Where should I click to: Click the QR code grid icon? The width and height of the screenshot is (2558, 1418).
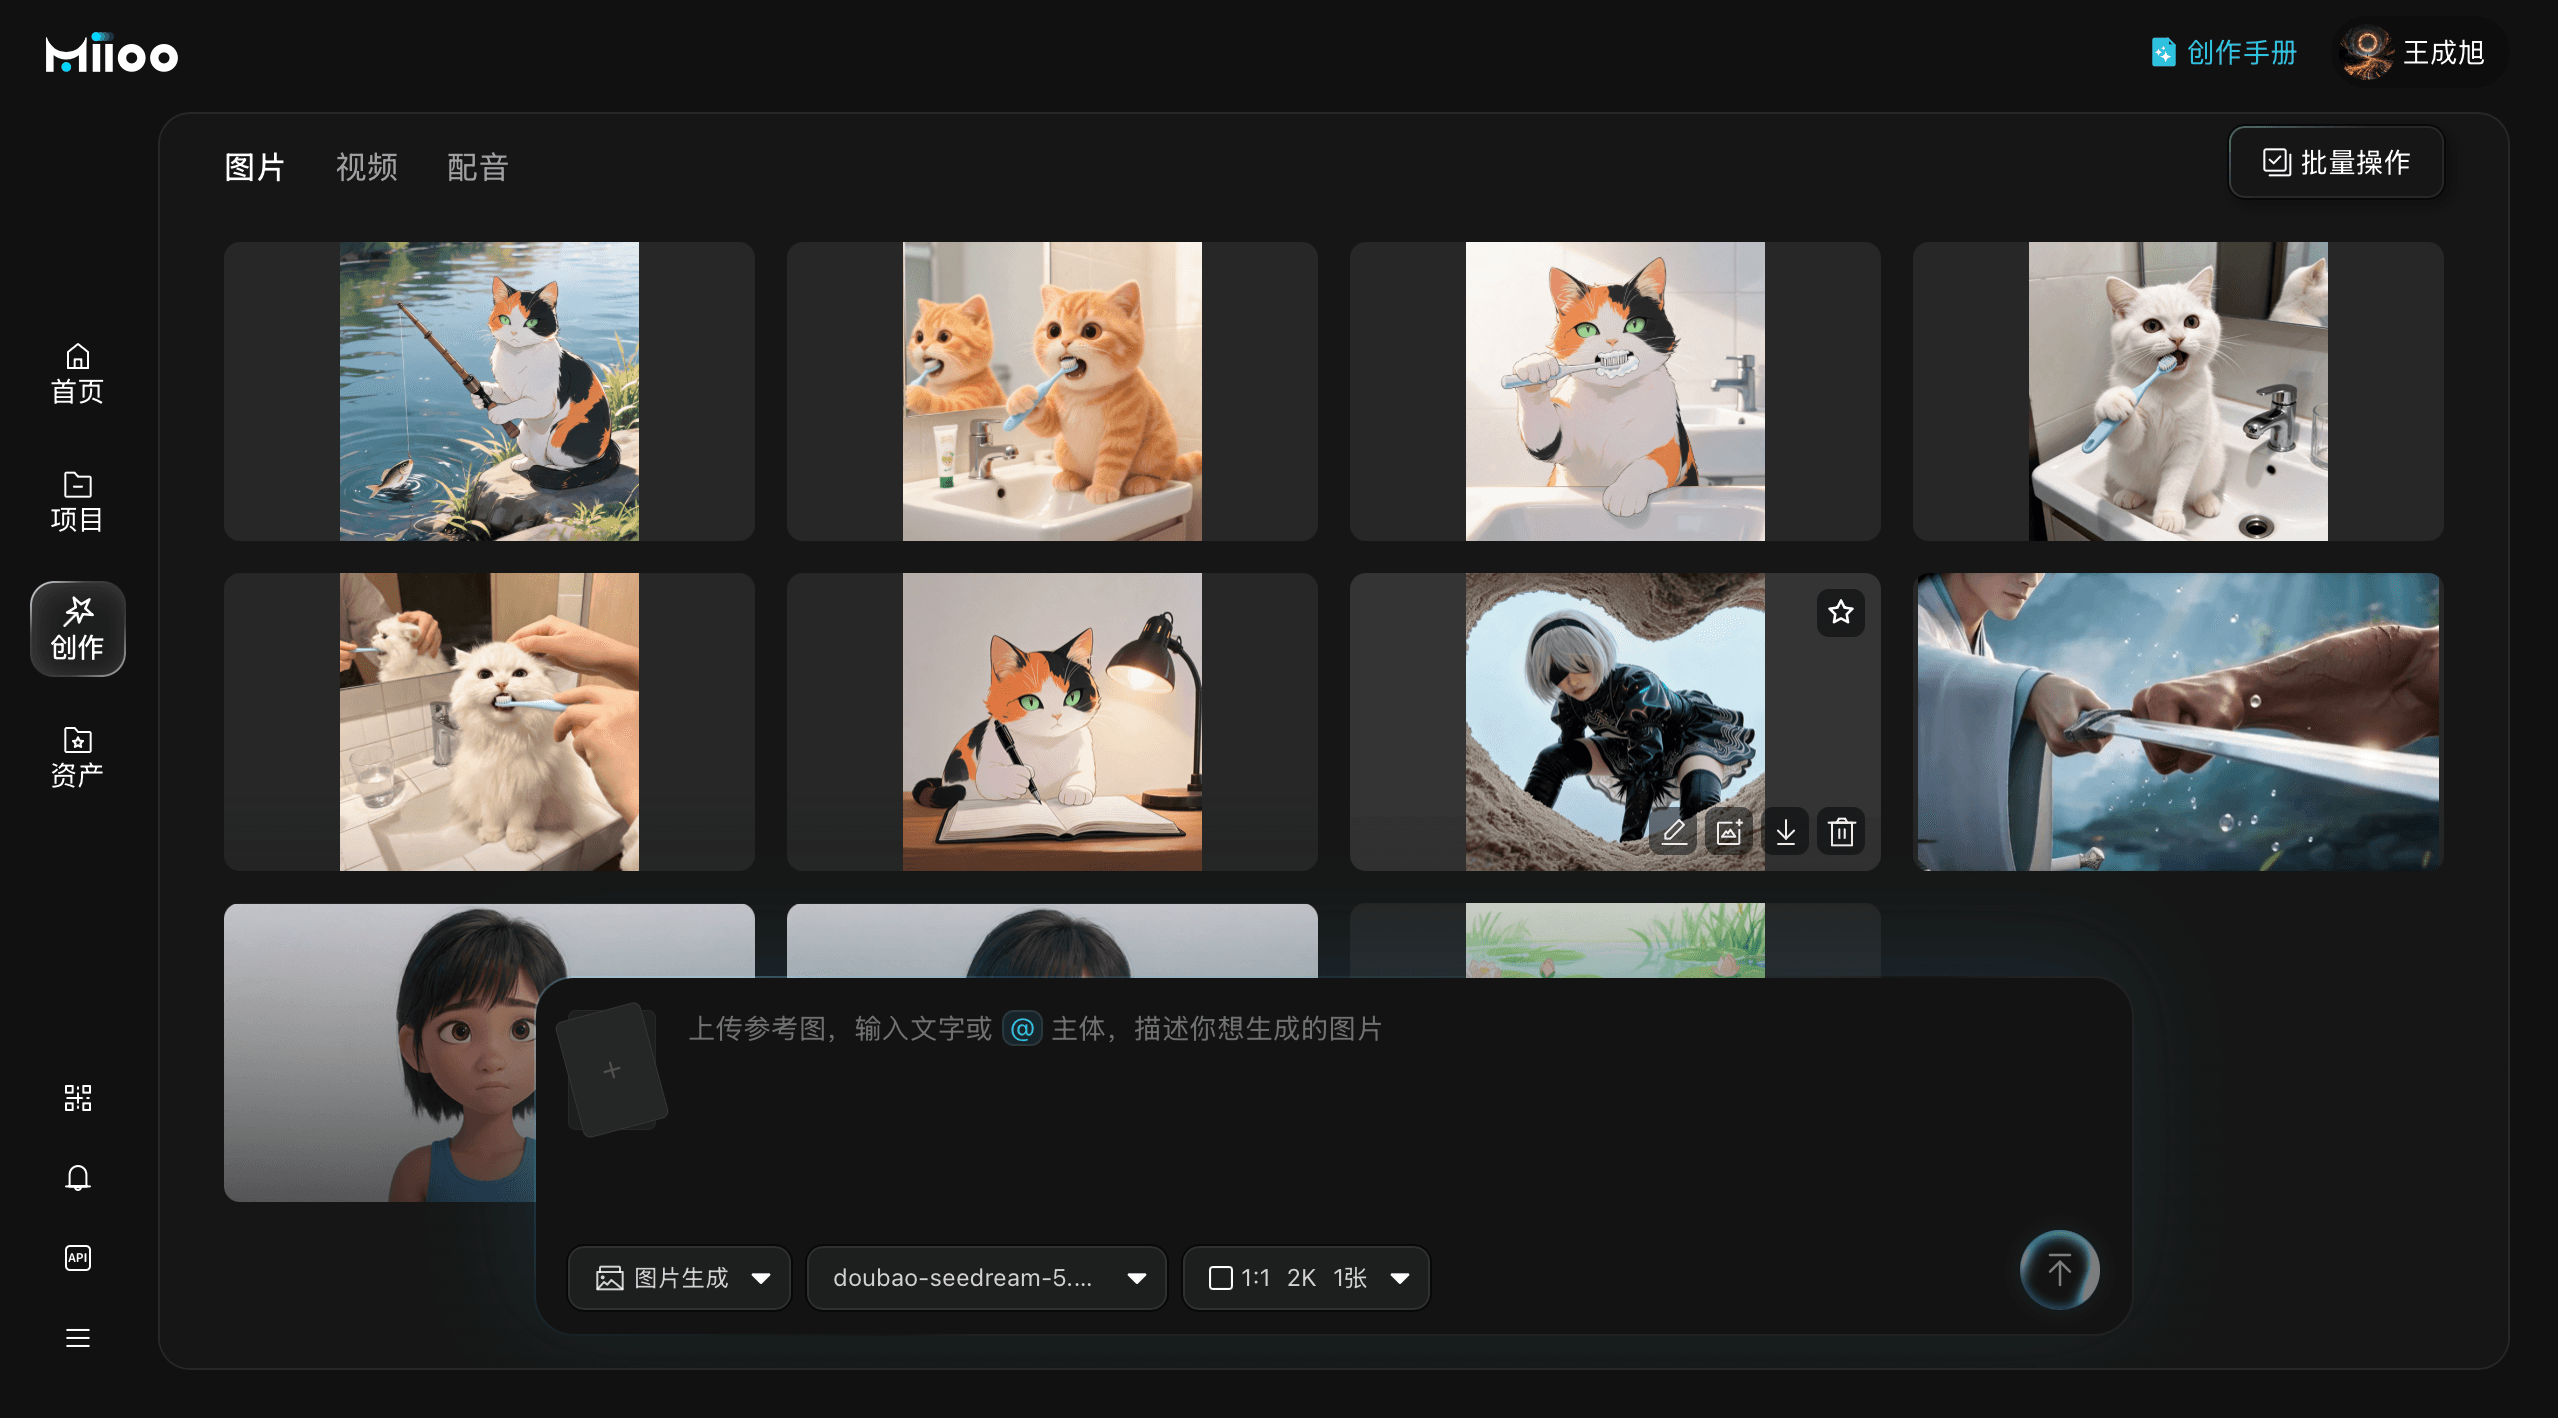coord(77,1098)
